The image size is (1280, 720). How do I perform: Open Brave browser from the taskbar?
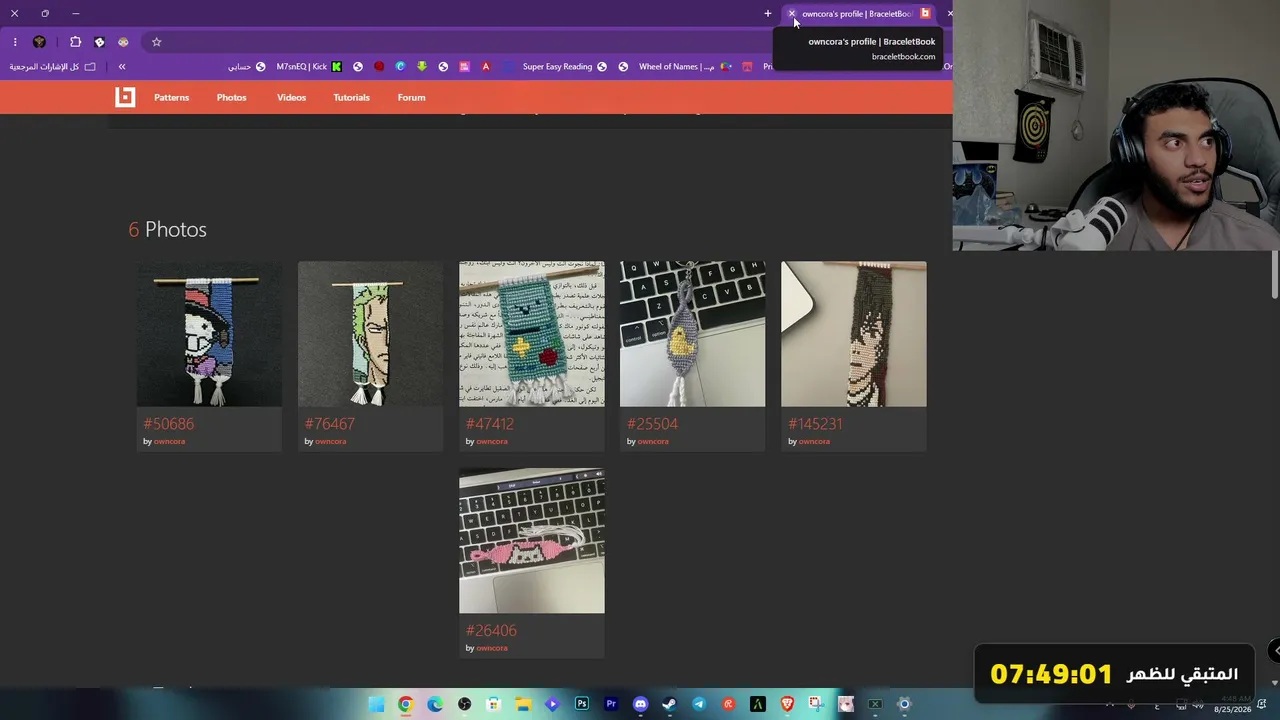click(787, 704)
